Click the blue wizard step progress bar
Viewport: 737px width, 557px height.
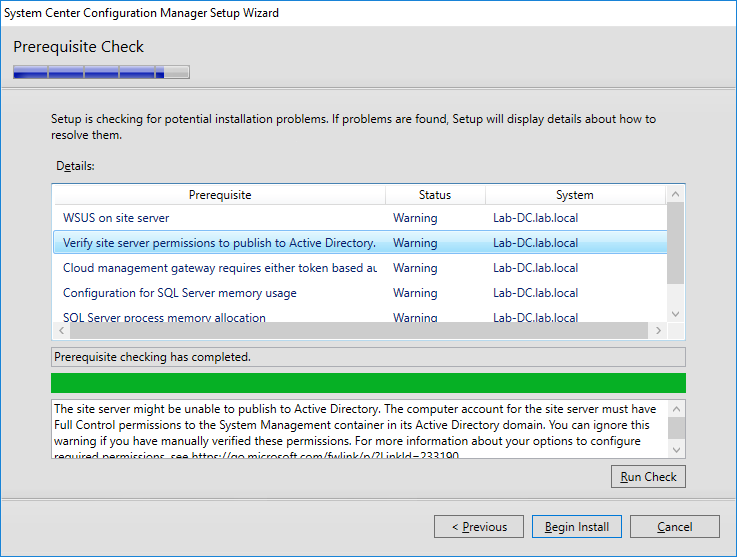click(102, 72)
